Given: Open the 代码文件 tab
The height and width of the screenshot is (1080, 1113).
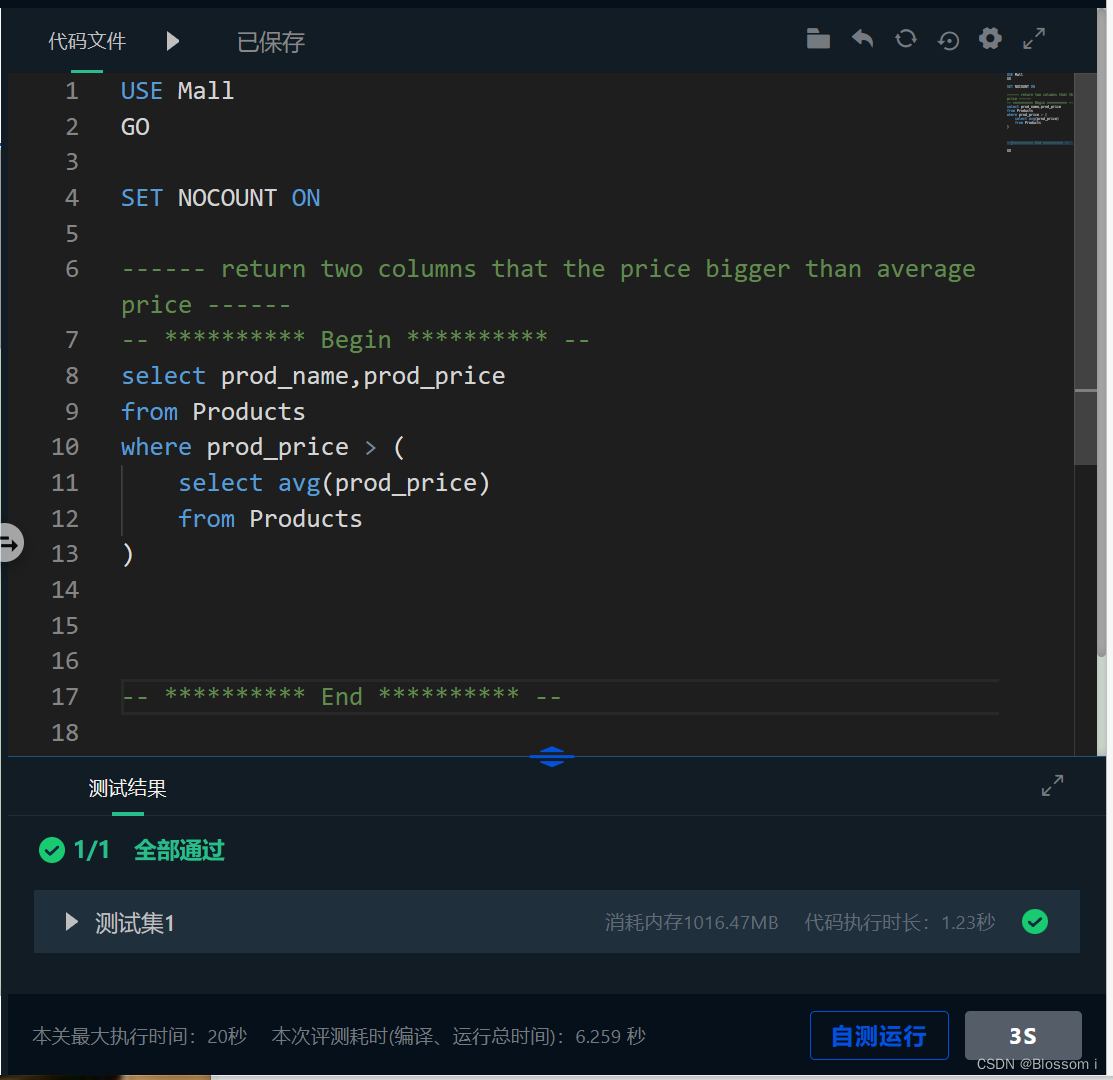Looking at the screenshot, I should pos(87,41).
